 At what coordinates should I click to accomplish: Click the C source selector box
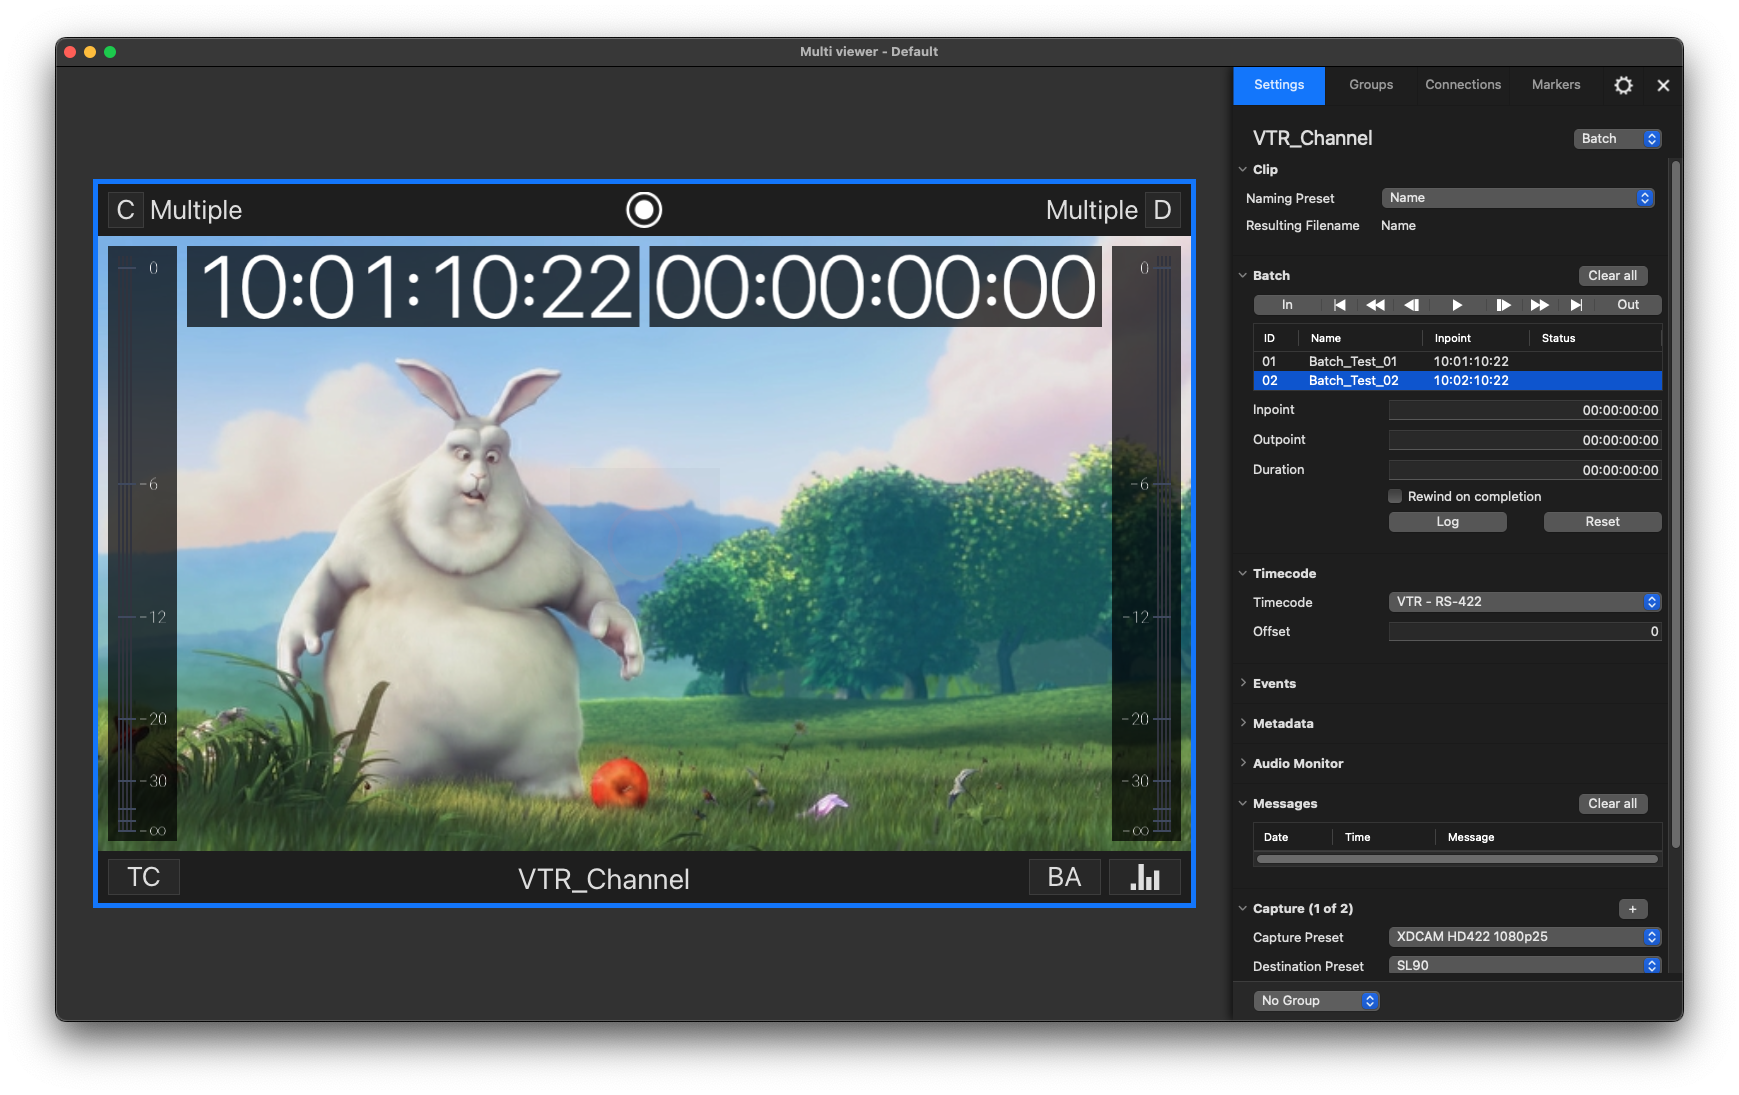(125, 210)
